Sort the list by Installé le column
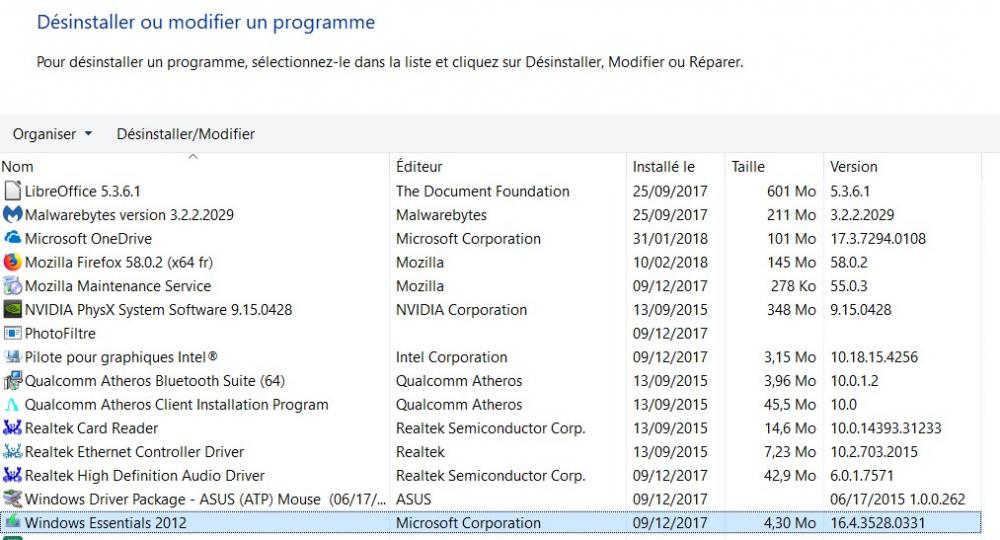Screen dimensions: 1000x540 663,167
